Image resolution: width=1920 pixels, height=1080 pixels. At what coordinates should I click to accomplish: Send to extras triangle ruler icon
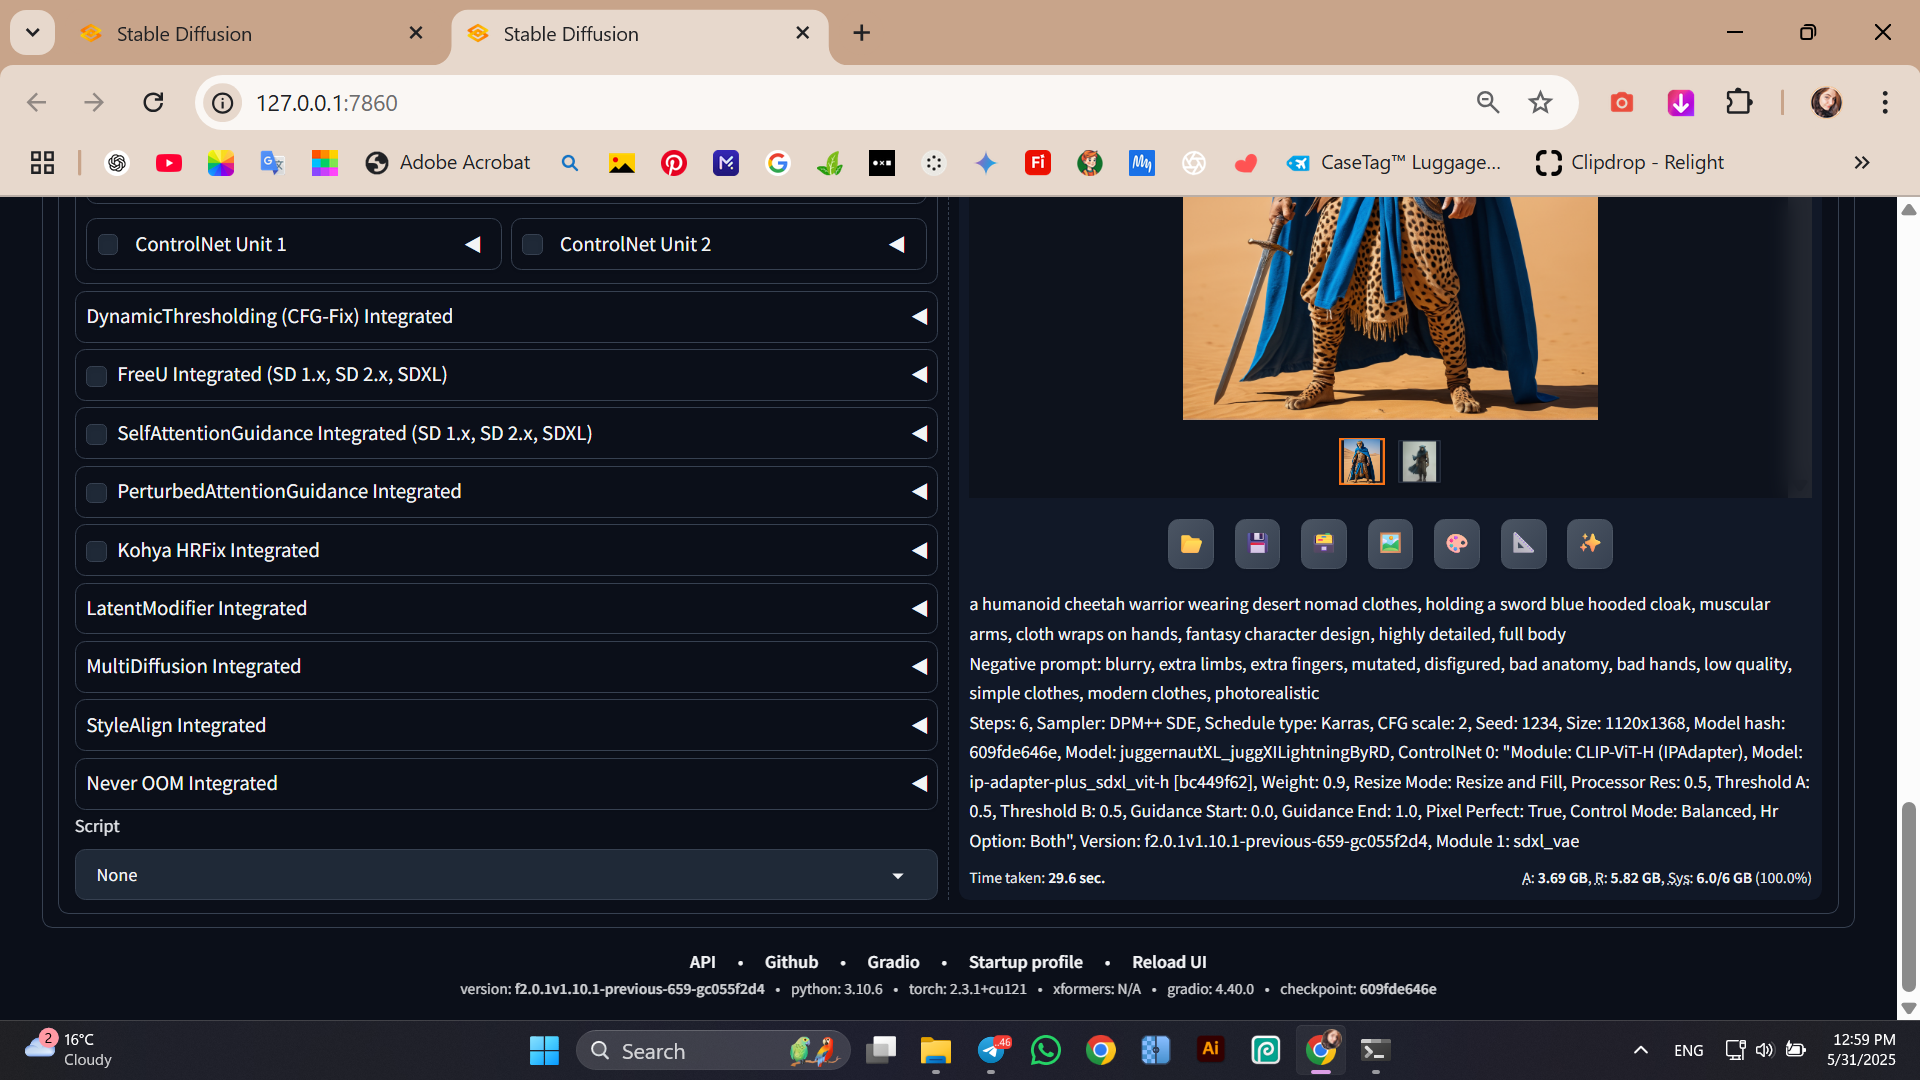click(1523, 544)
